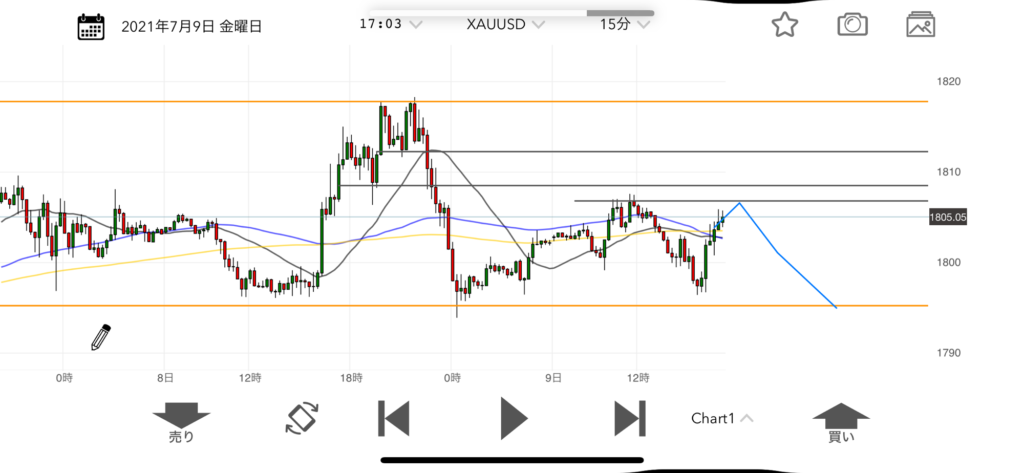The height and width of the screenshot is (473, 1024).
Task: Step forward one candle
Action: (x=628, y=417)
